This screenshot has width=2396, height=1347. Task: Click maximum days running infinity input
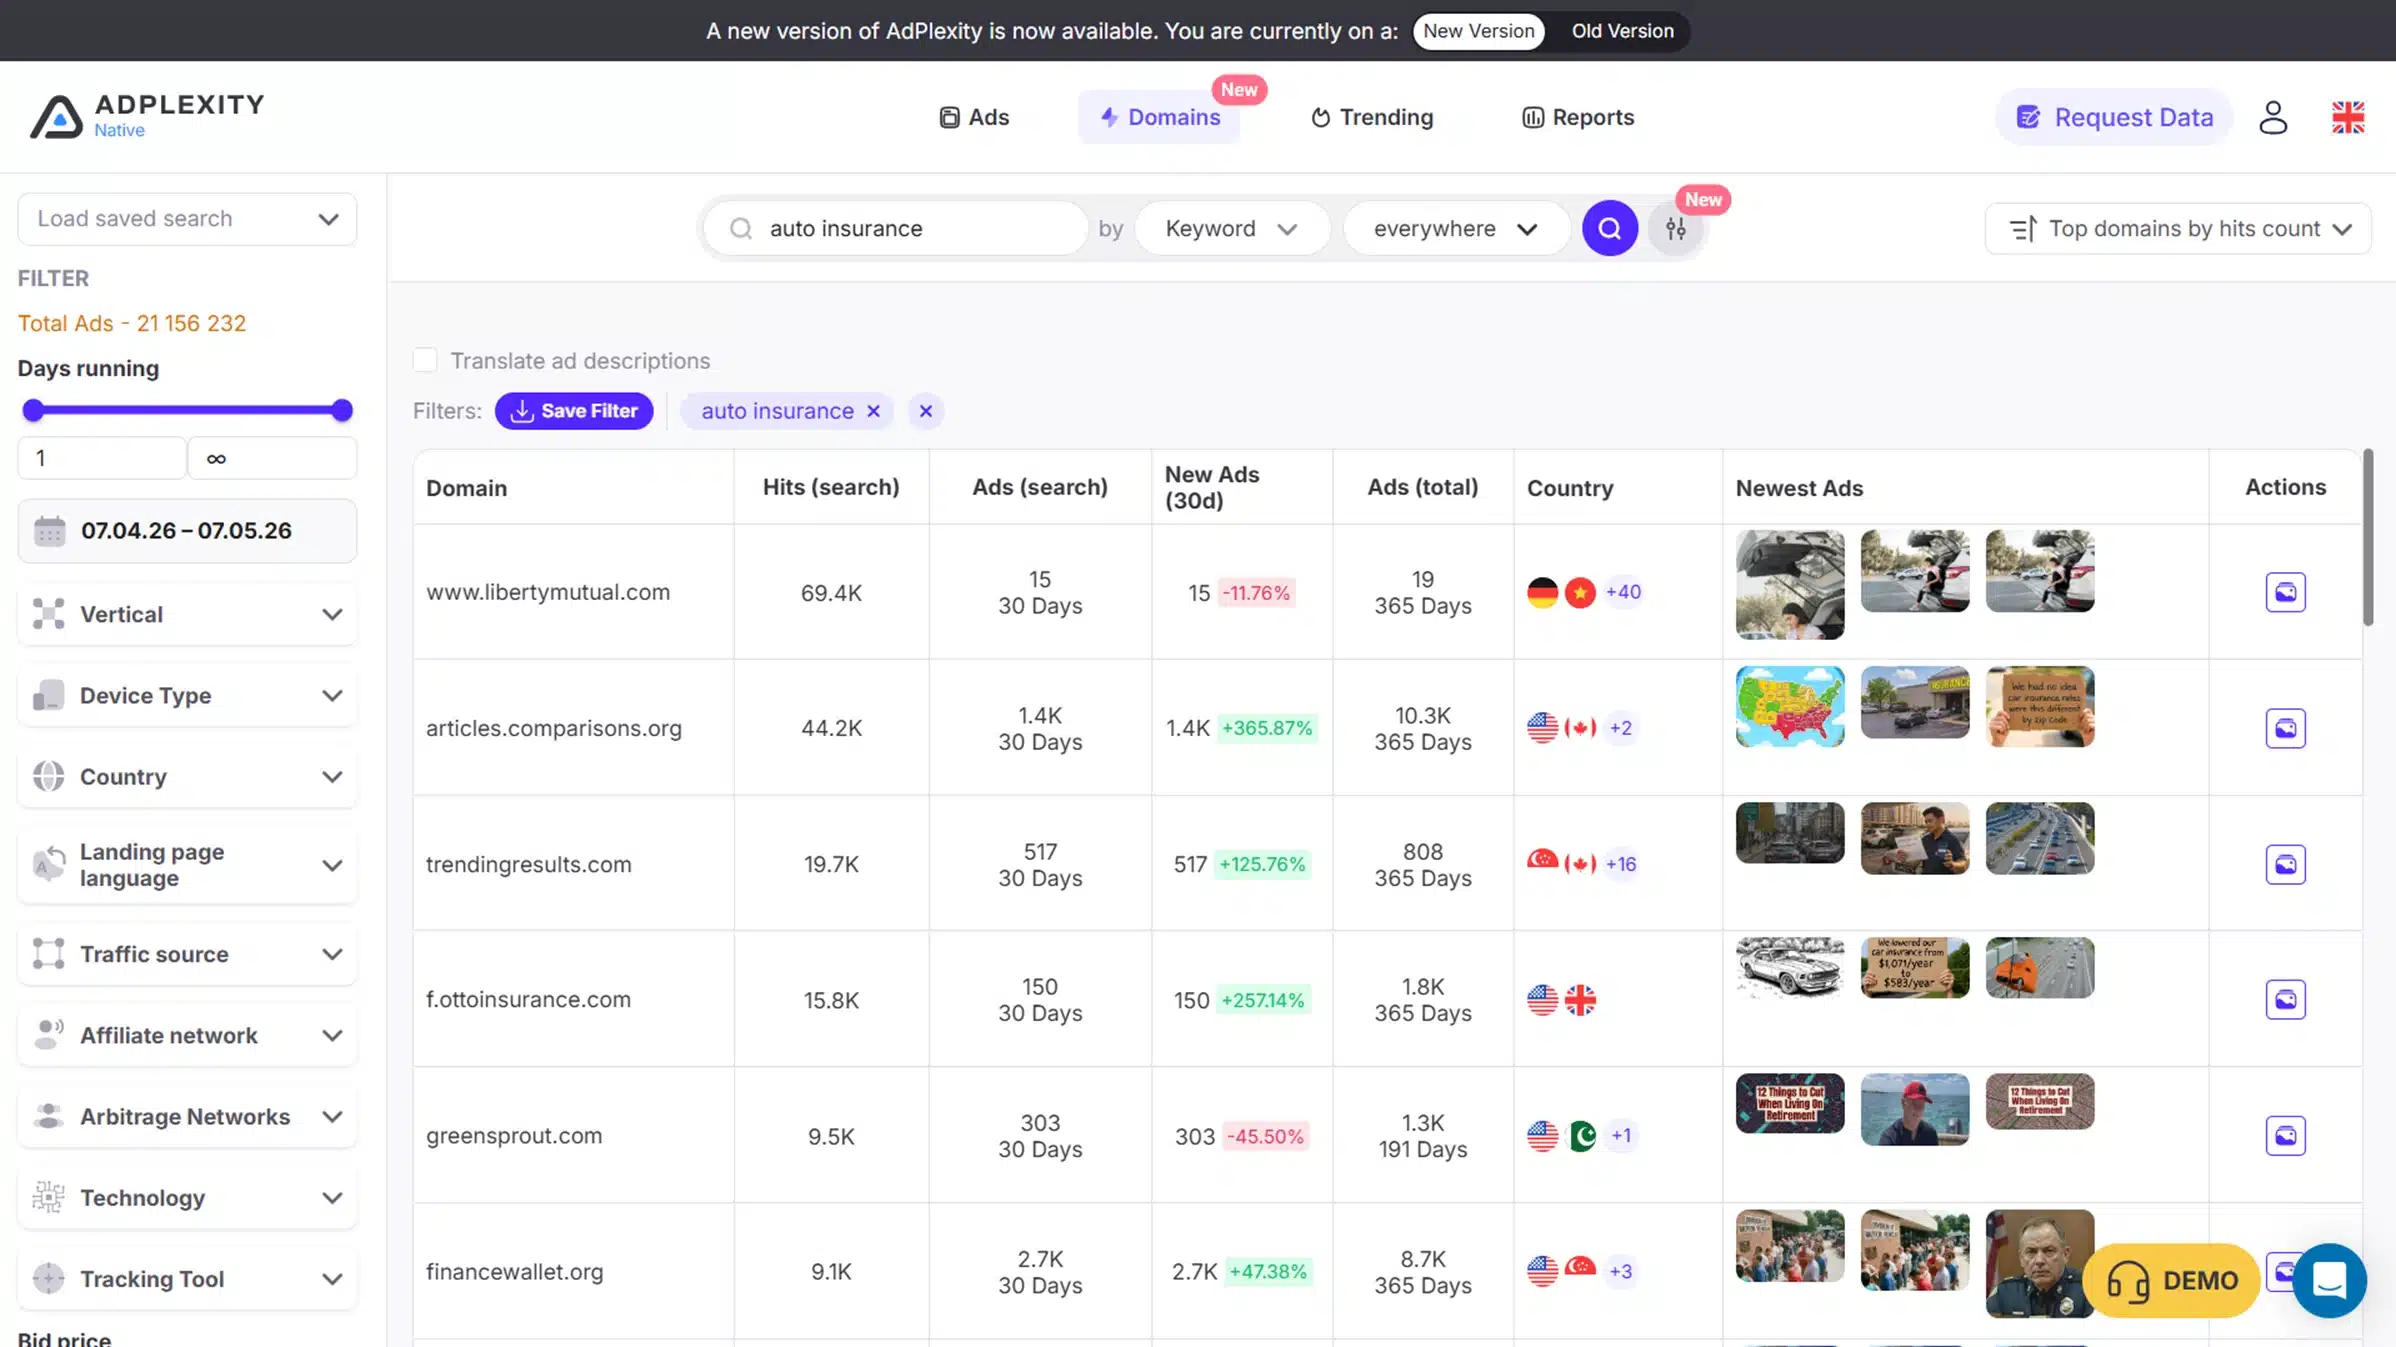(272, 458)
